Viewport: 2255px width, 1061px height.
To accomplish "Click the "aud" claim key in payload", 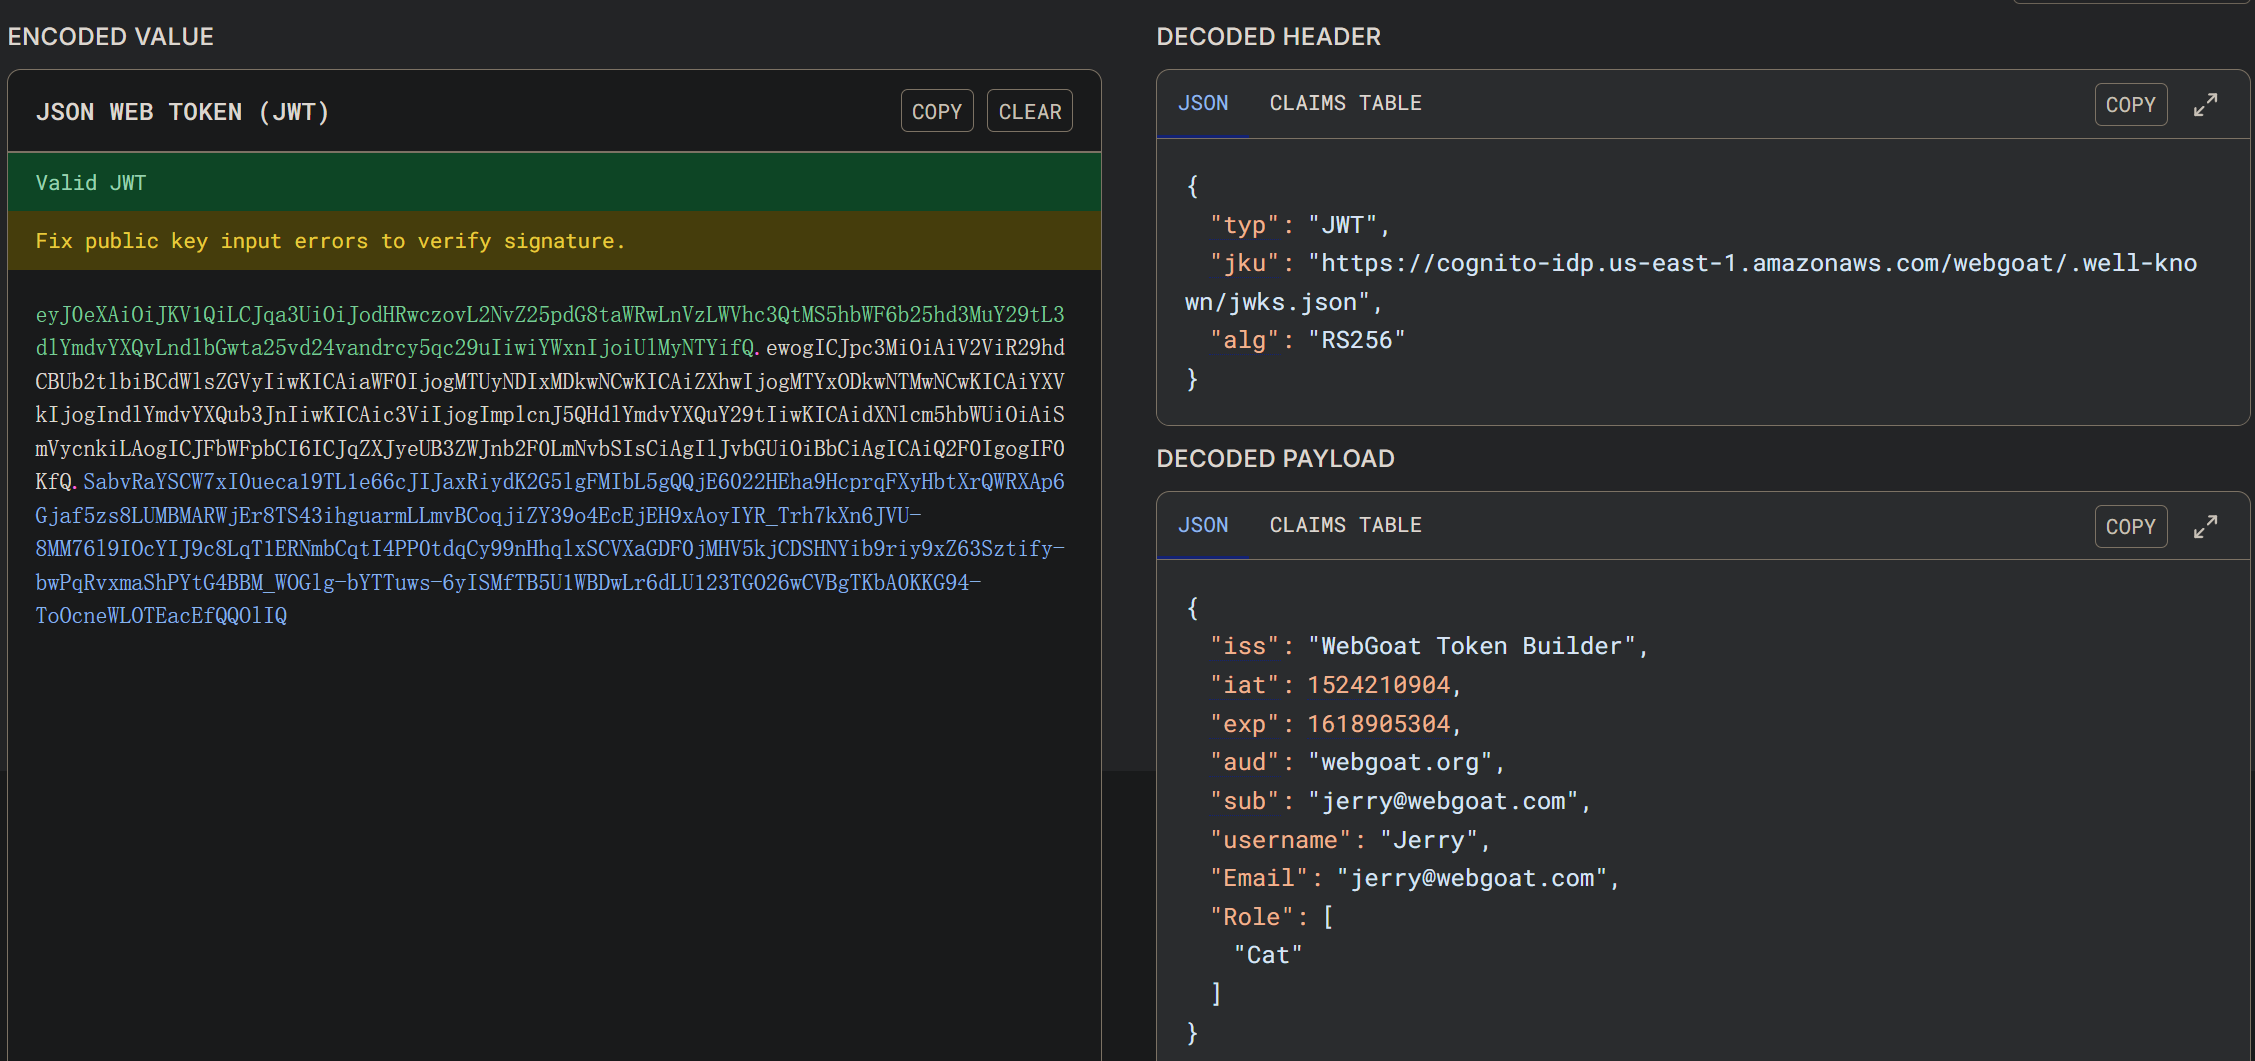I will (1245, 762).
